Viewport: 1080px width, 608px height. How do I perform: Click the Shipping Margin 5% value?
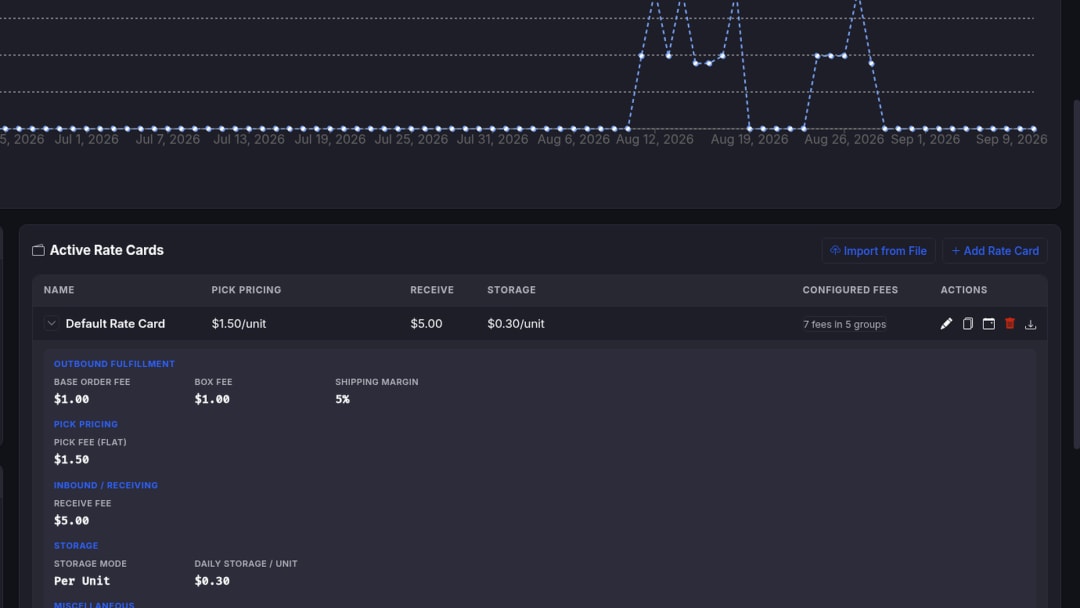[342, 399]
